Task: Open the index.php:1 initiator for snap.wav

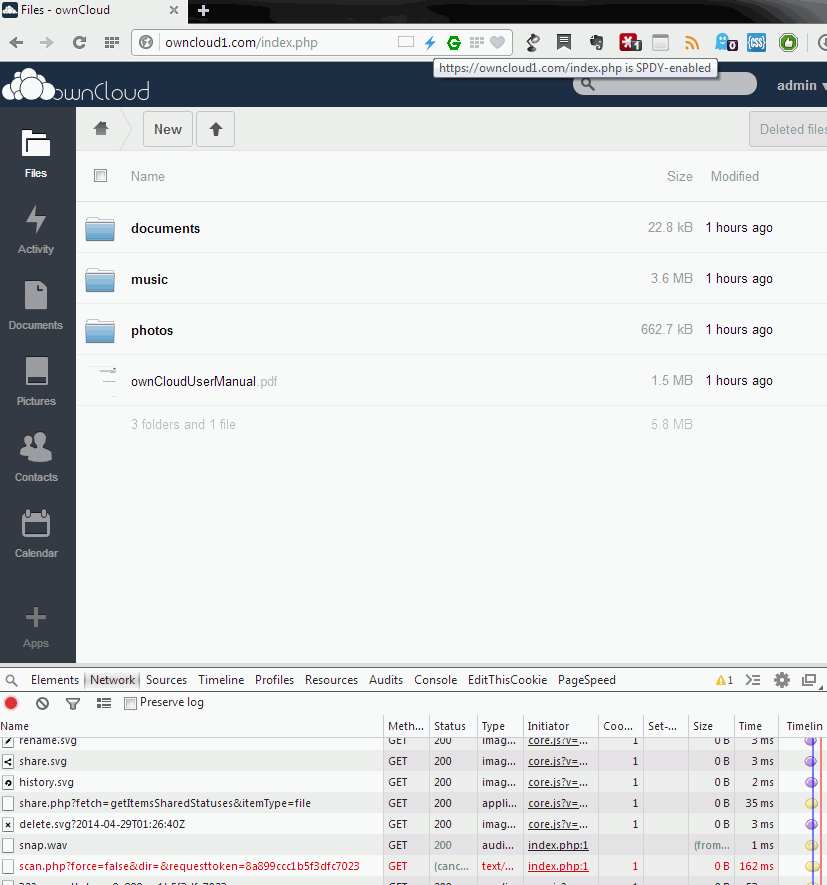Action: pos(558,845)
